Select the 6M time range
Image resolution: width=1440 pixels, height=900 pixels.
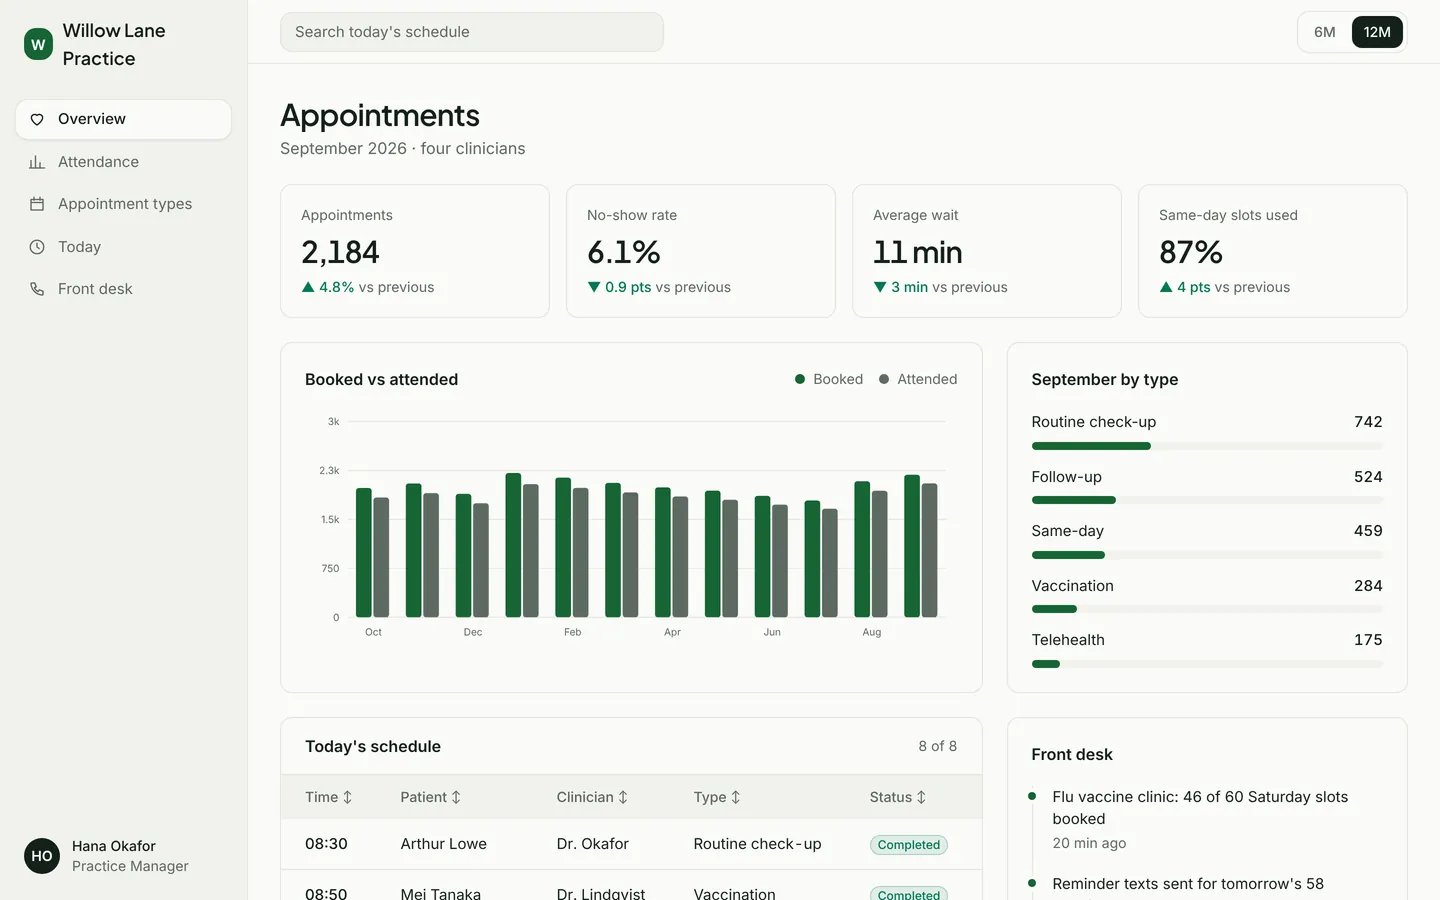(x=1325, y=32)
